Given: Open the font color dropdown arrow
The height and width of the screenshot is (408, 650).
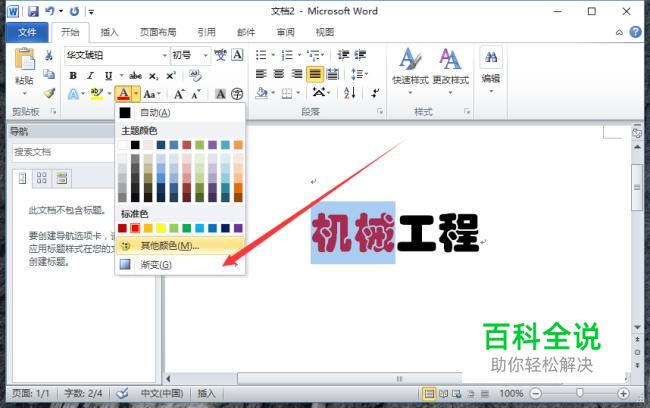Looking at the screenshot, I should pos(136,94).
